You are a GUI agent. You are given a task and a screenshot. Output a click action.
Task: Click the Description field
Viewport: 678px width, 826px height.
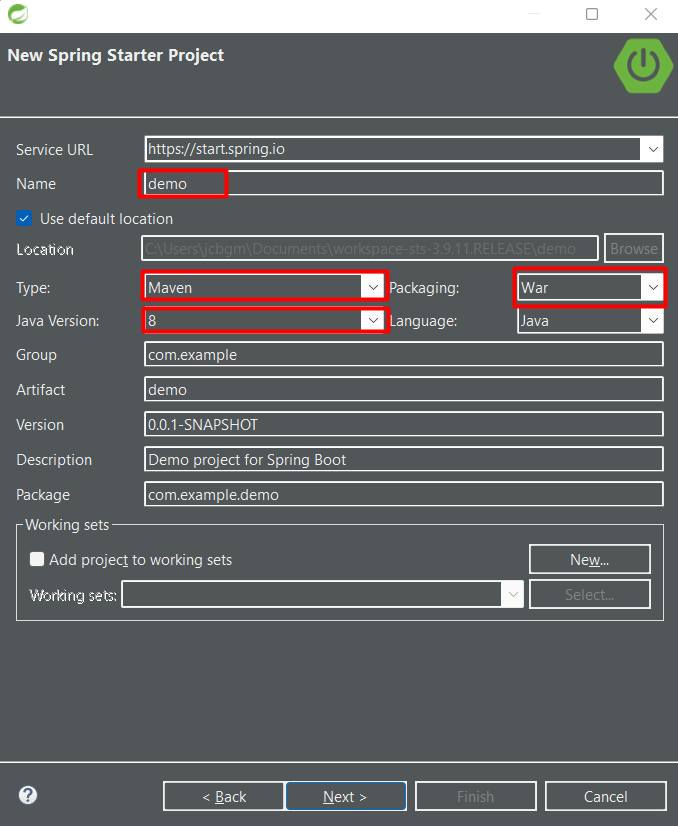(x=404, y=459)
